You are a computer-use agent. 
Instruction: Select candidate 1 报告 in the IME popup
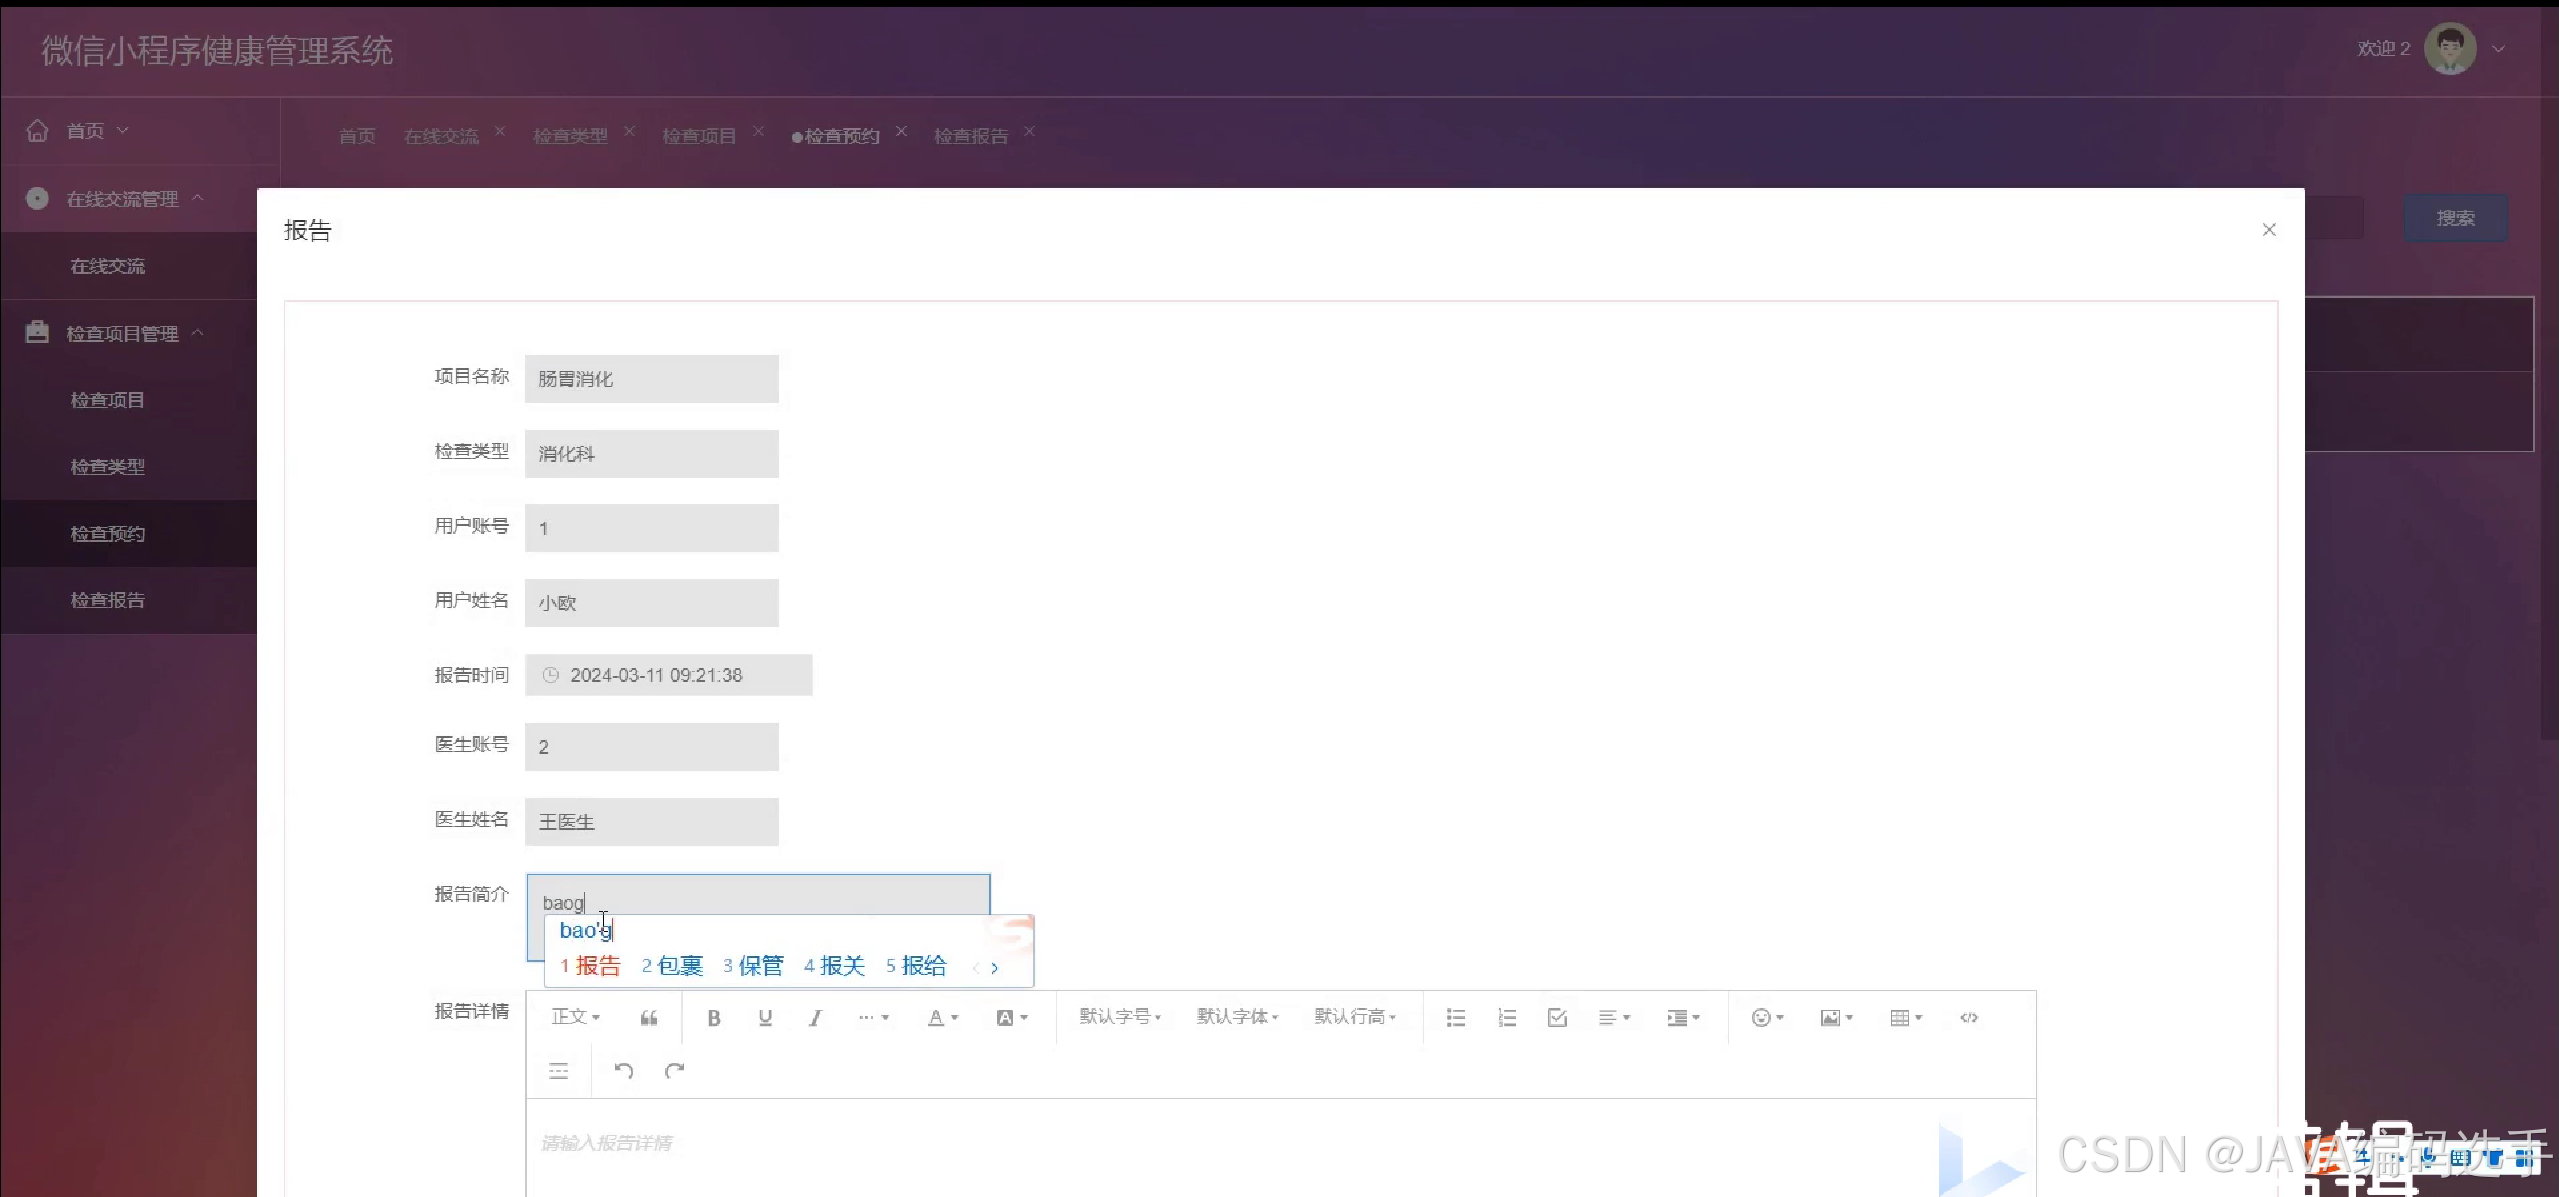click(x=591, y=966)
